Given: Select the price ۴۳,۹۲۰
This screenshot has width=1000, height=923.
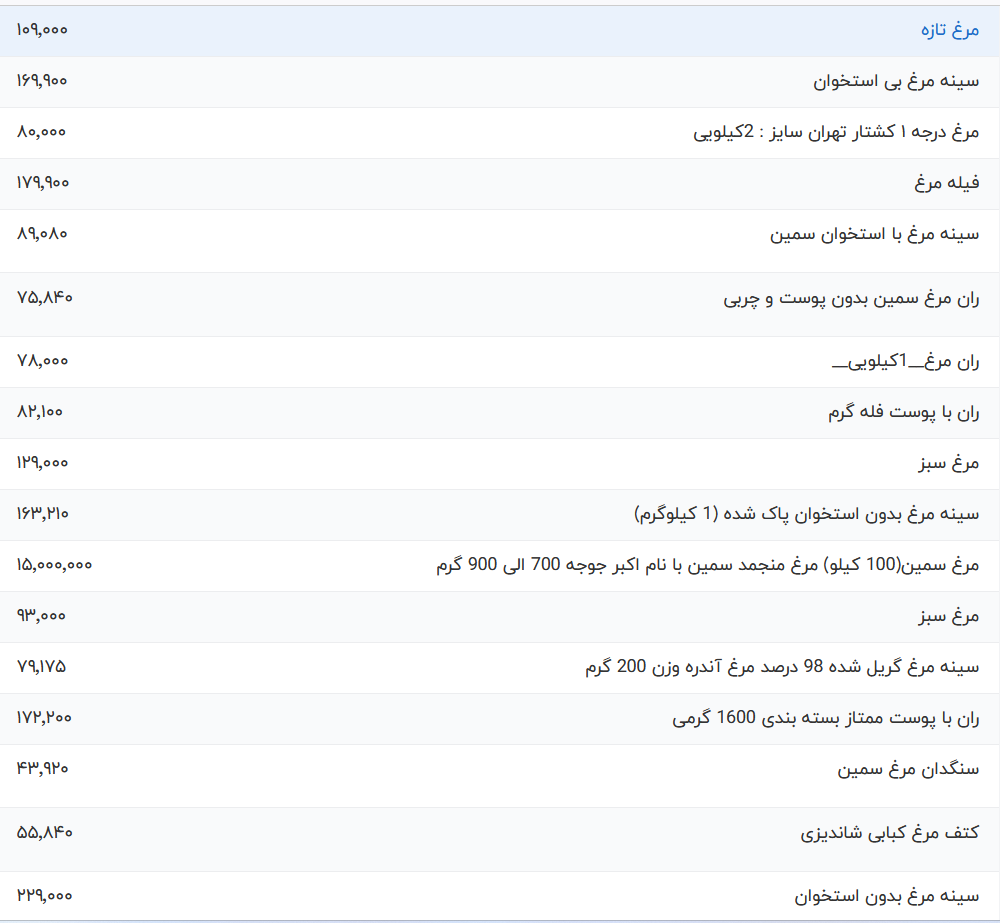Looking at the screenshot, I should click(43, 769).
